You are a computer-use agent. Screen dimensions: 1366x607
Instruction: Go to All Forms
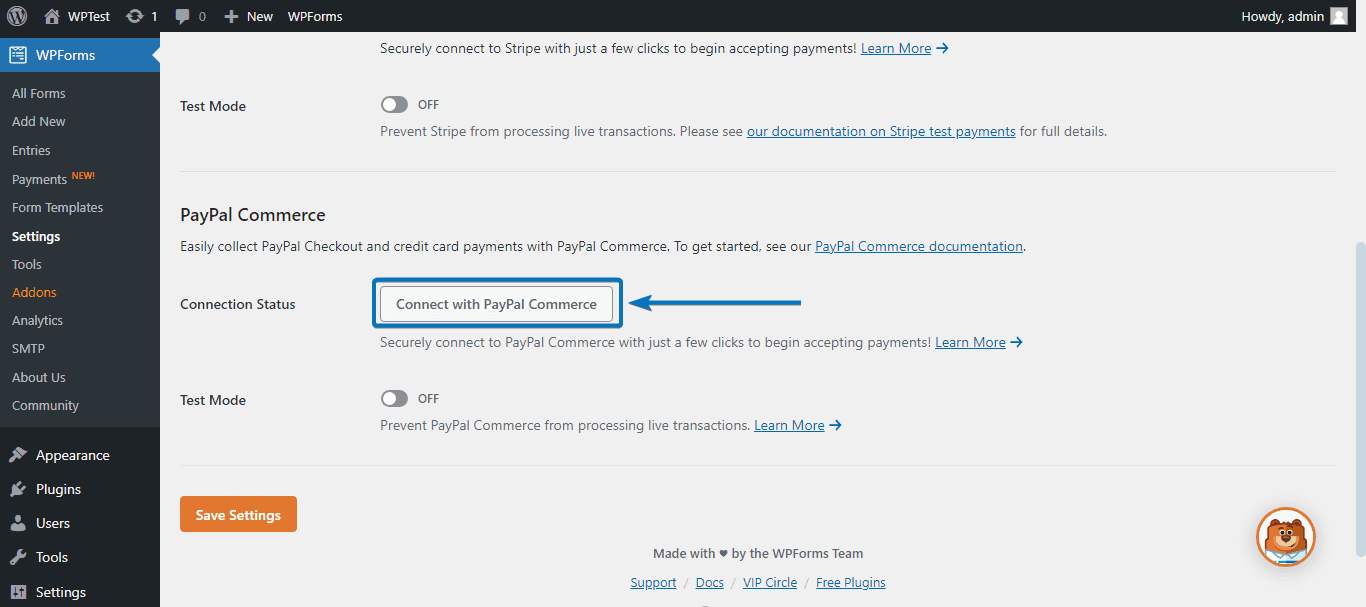coord(39,93)
